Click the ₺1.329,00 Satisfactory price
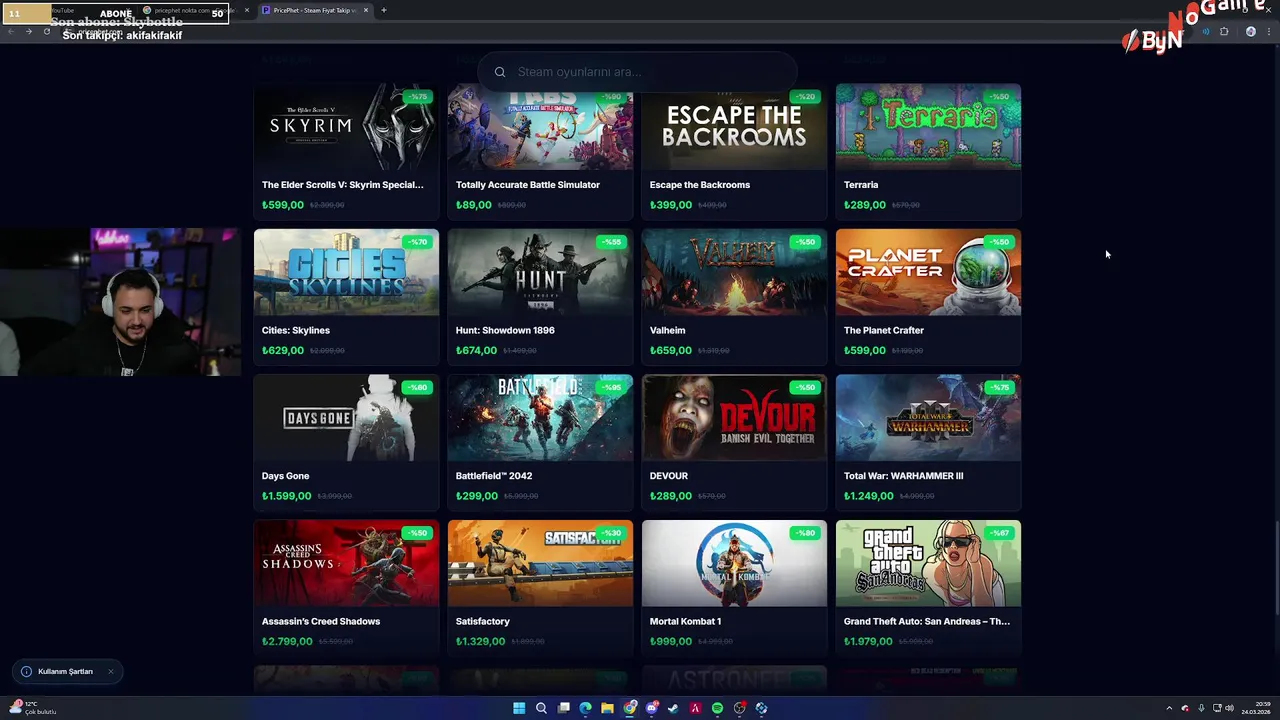 [x=481, y=642]
